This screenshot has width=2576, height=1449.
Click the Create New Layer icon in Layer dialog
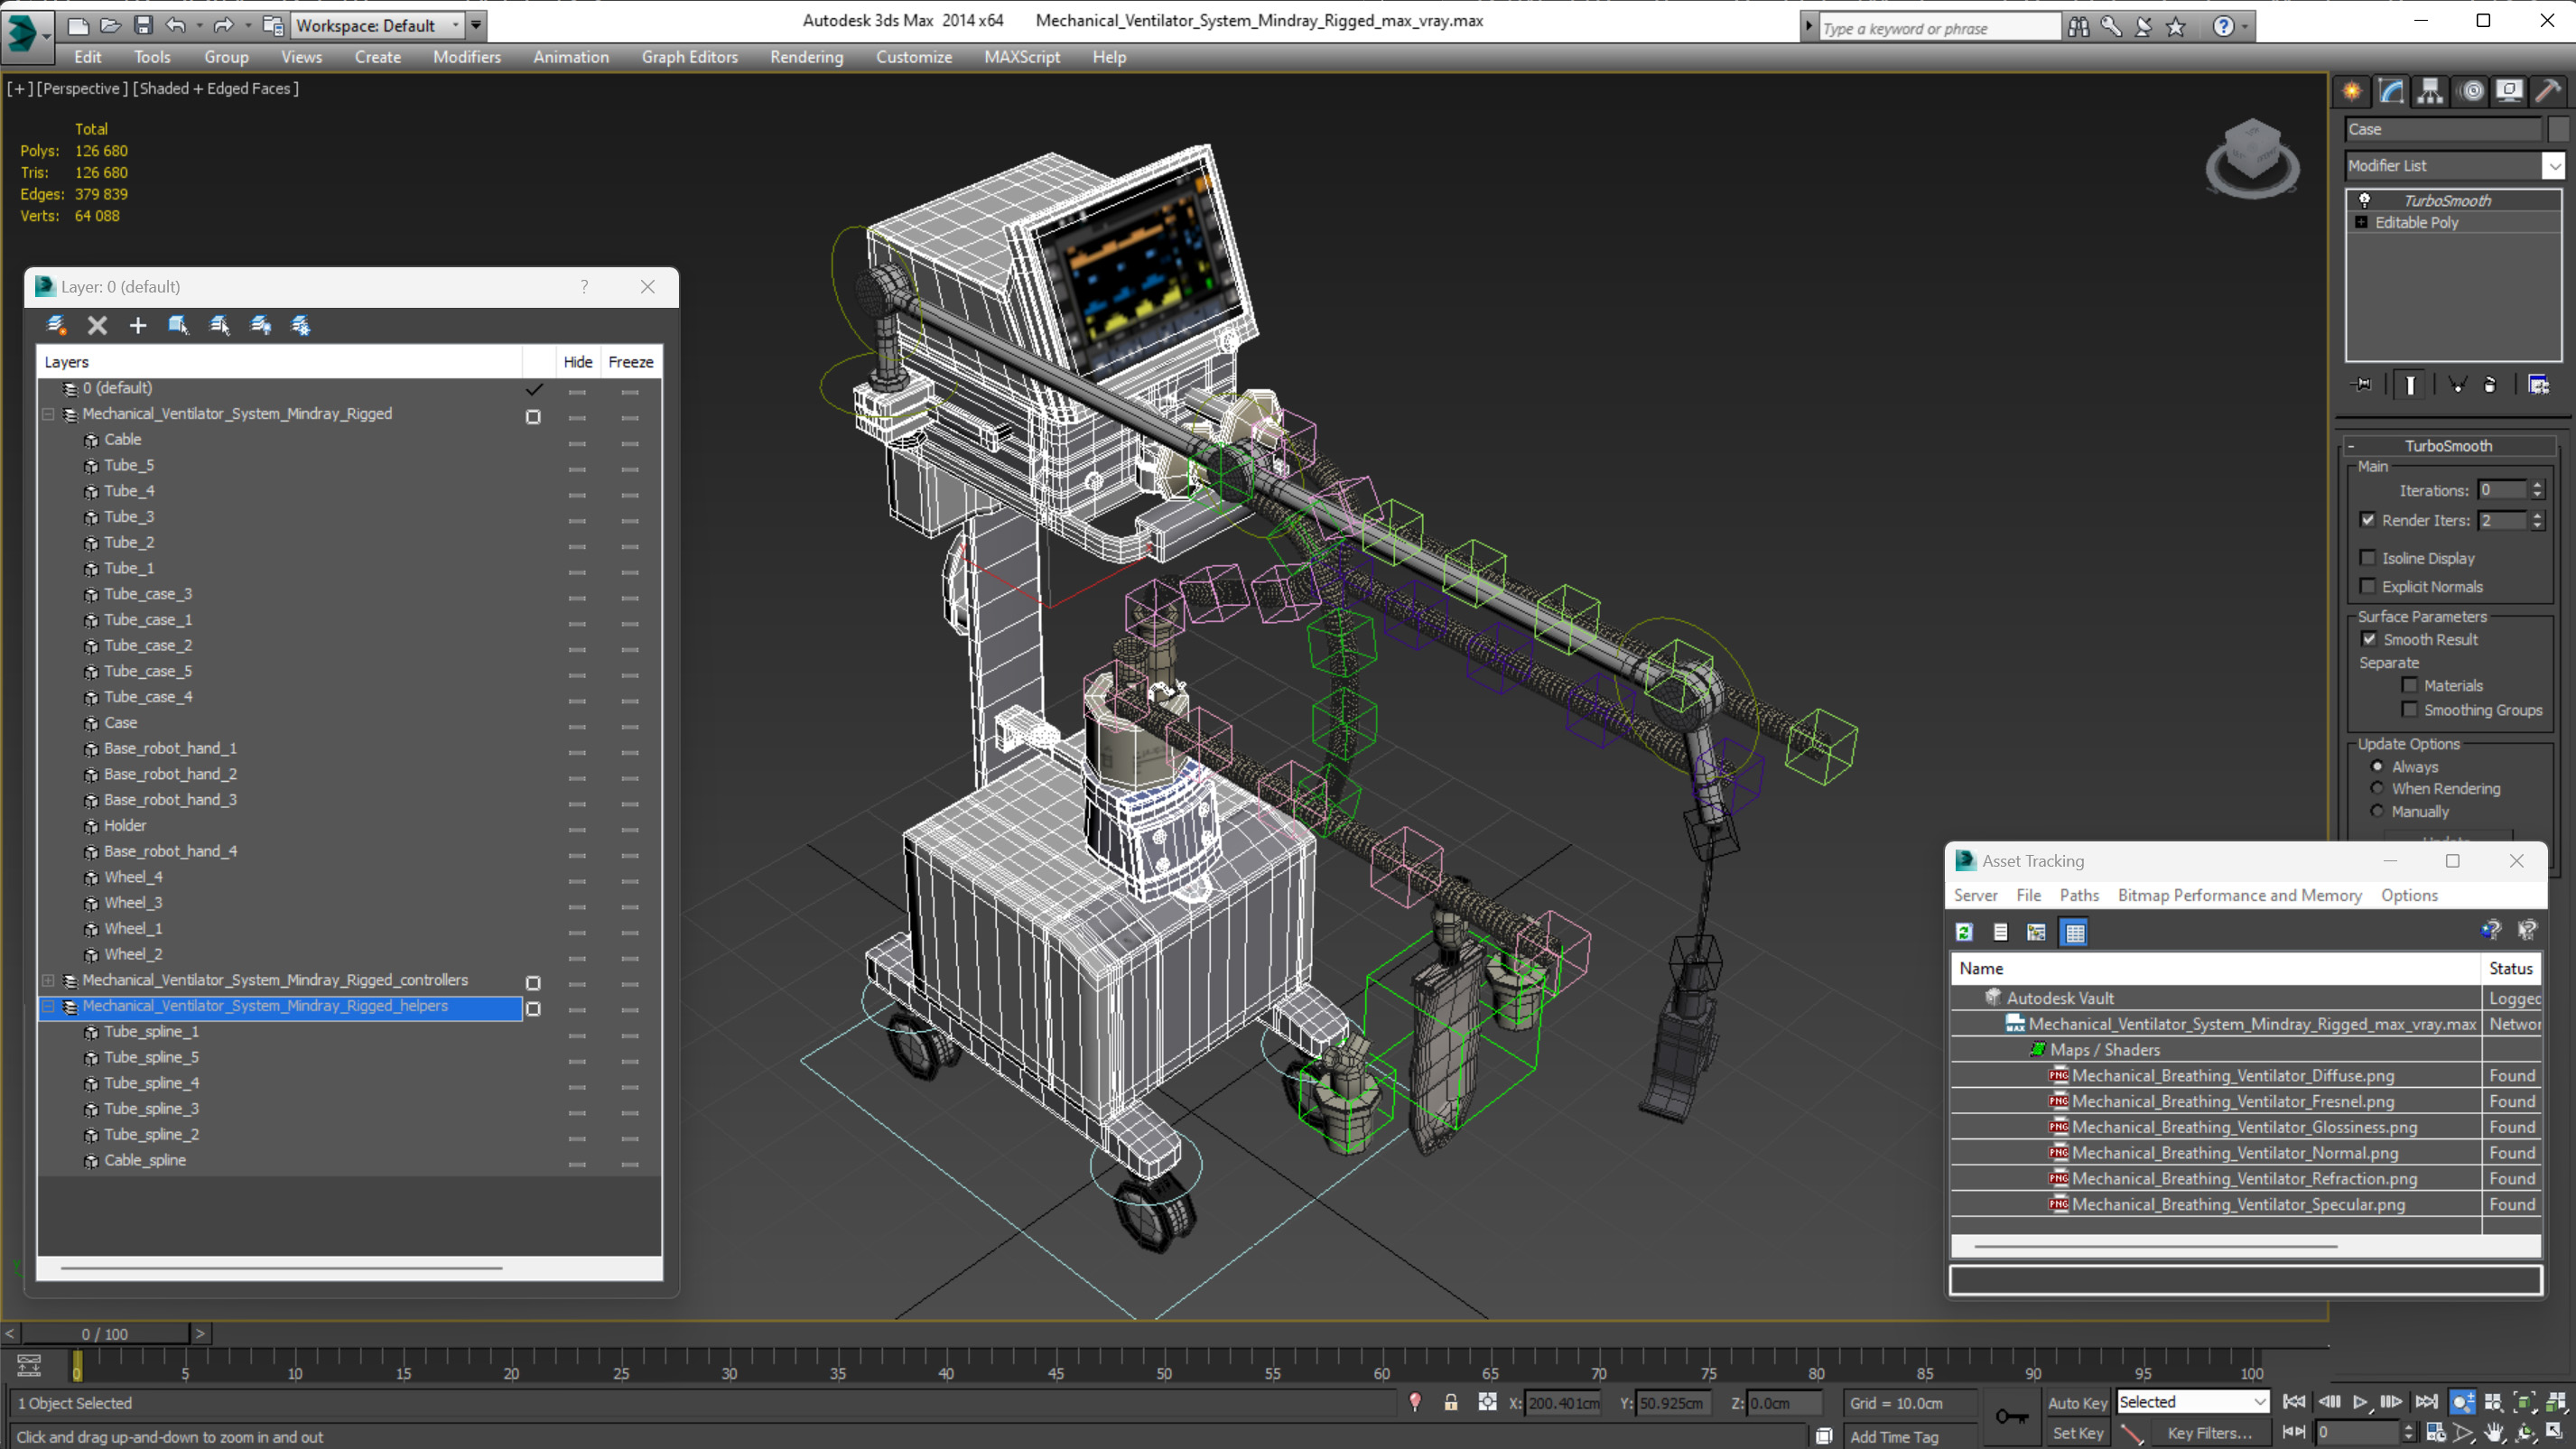(57, 325)
